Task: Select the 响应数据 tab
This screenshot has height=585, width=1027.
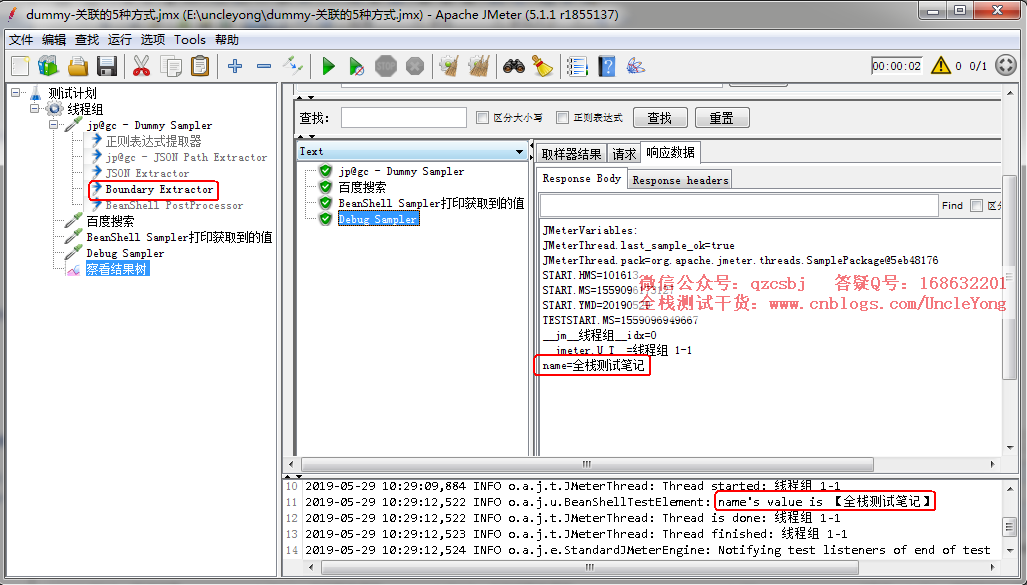Action: point(670,153)
